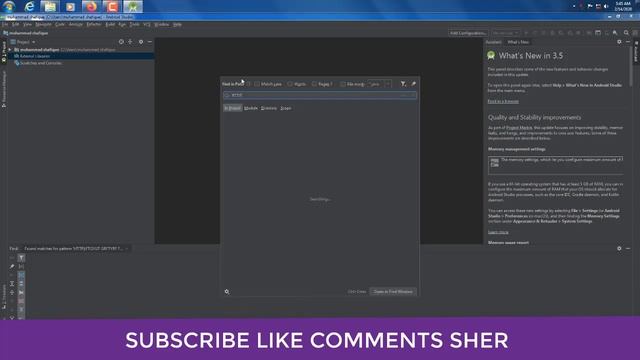This screenshot has height=360, width=640.
Task: Click the search everywhere magnifier in main toolbar
Action: click(626, 33)
